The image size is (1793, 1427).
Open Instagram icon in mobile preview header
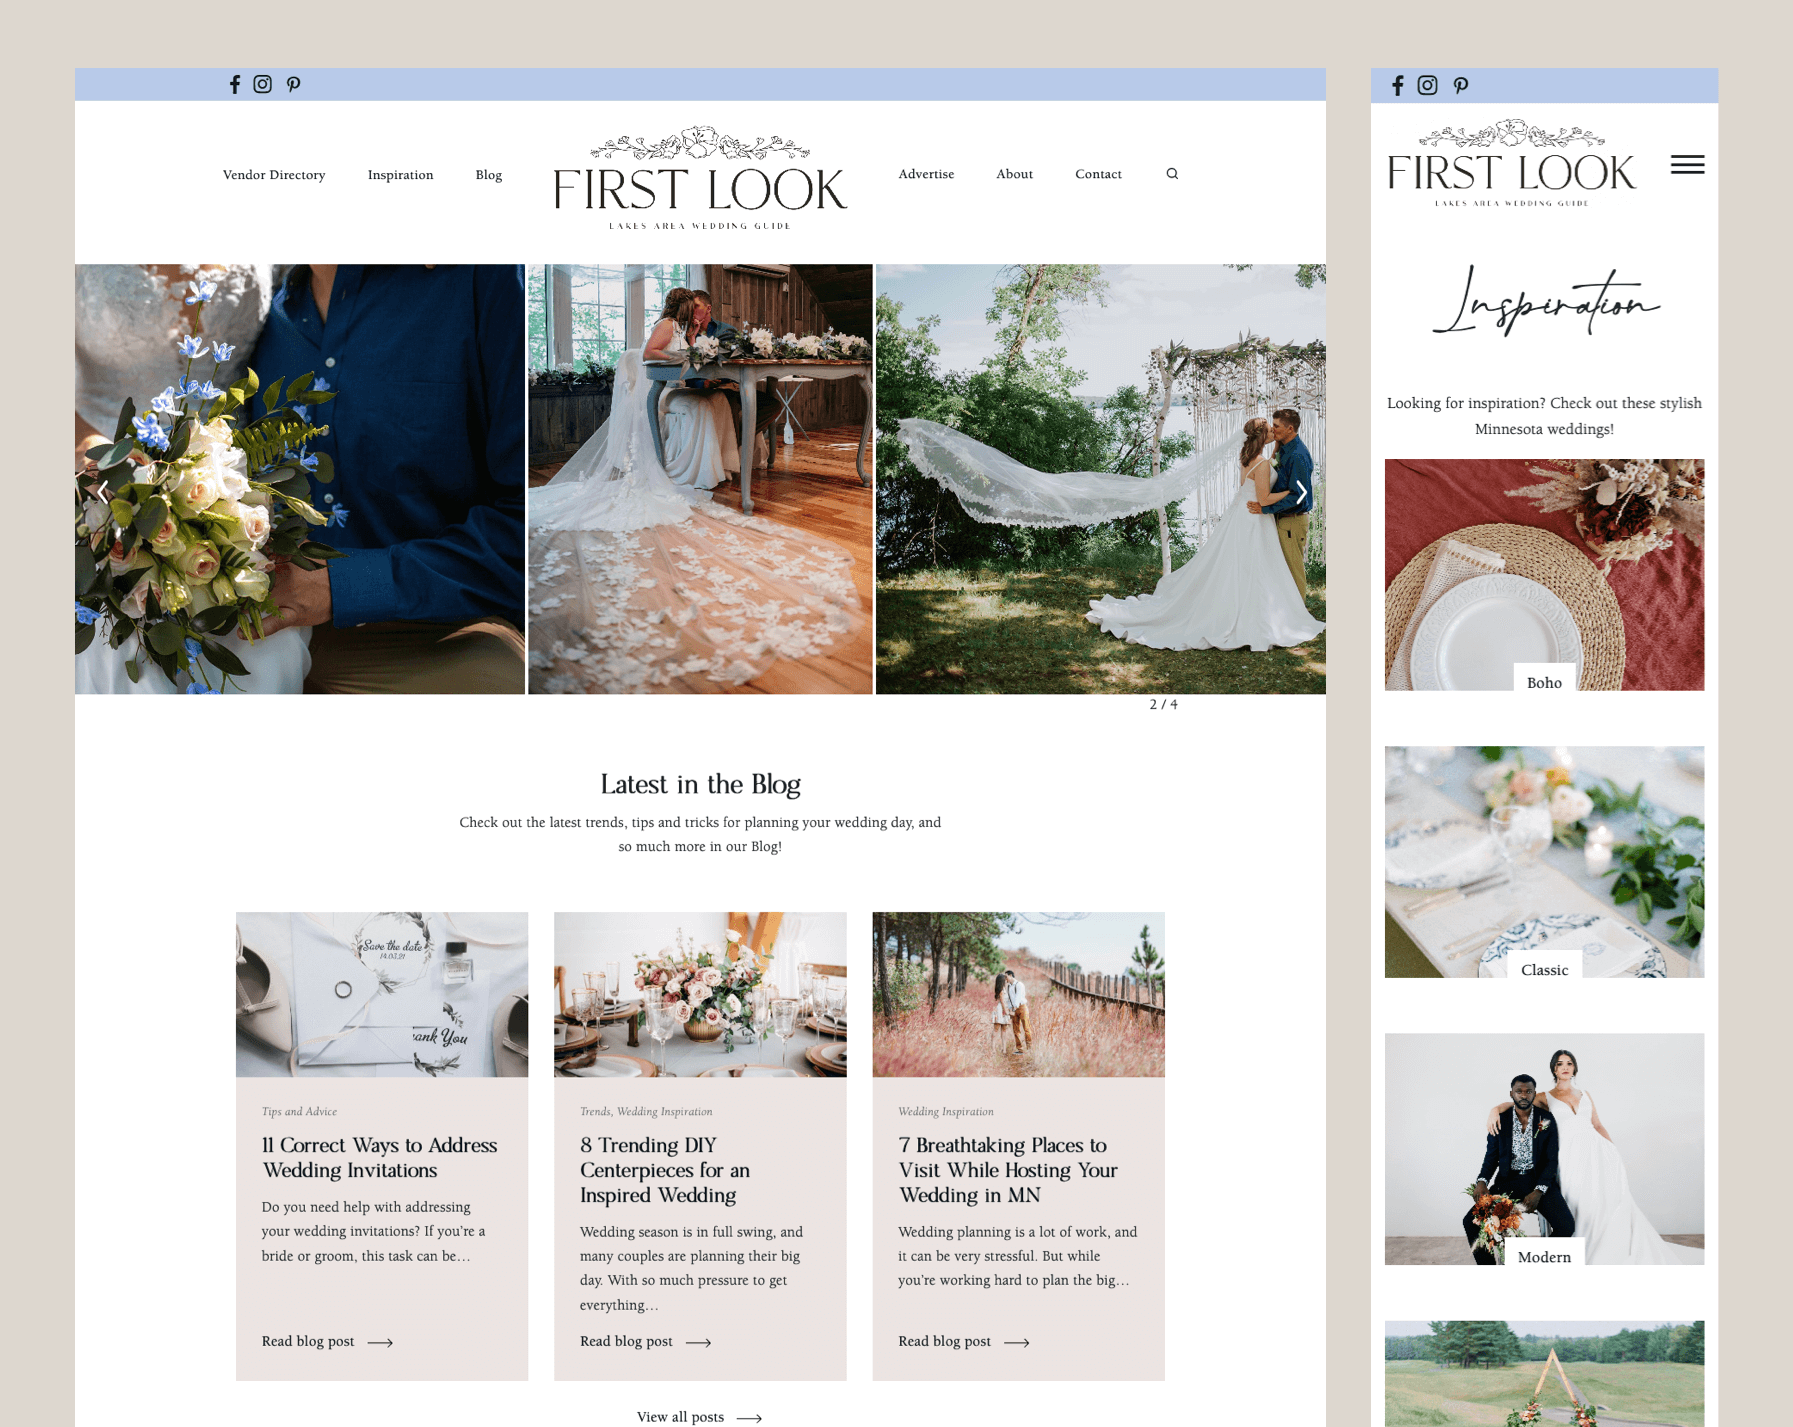[x=1427, y=86]
